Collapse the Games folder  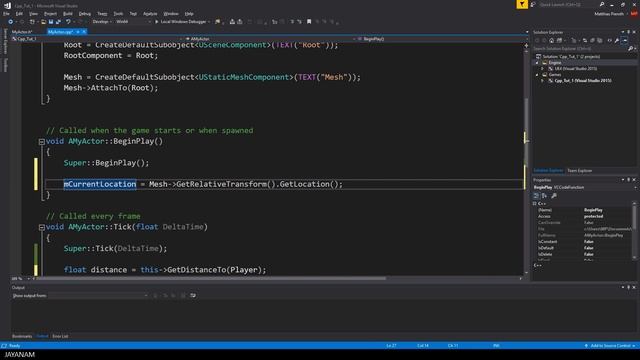point(537,75)
